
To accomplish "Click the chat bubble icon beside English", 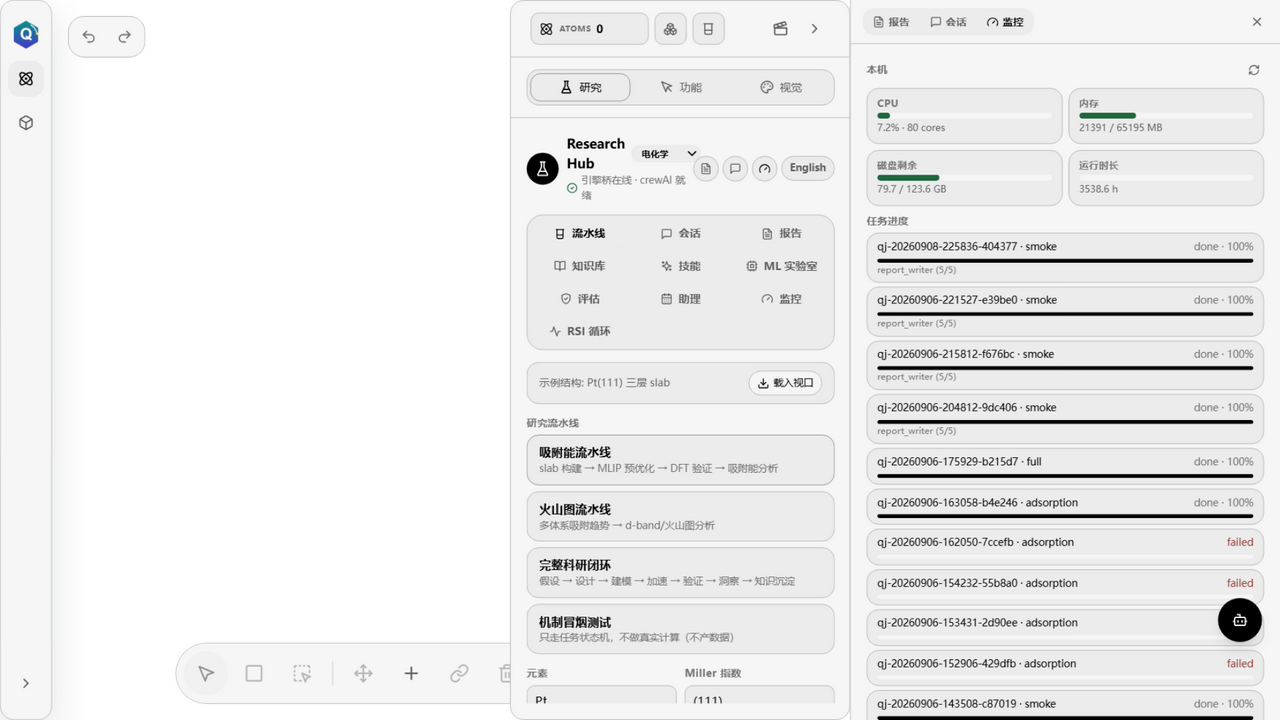I will 735,168.
